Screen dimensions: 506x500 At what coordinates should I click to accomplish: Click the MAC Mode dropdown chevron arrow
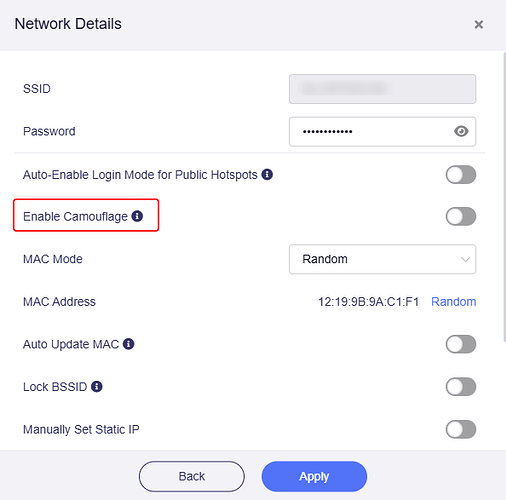point(465,259)
